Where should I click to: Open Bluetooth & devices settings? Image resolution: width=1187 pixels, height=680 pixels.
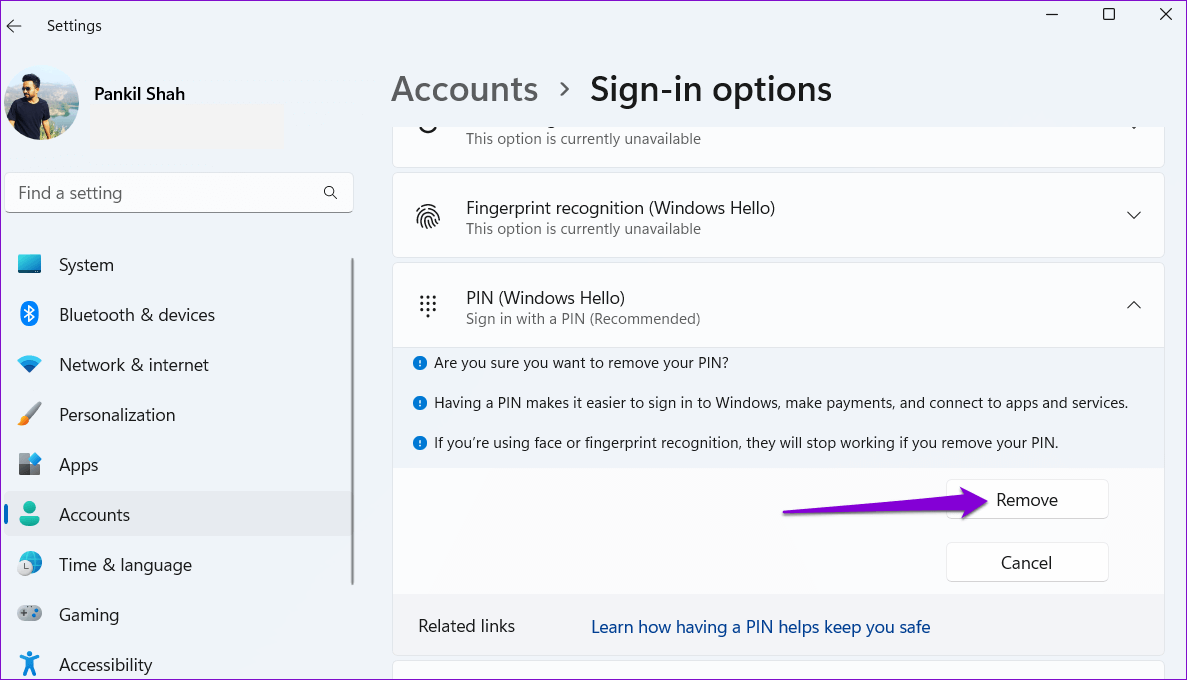point(178,315)
